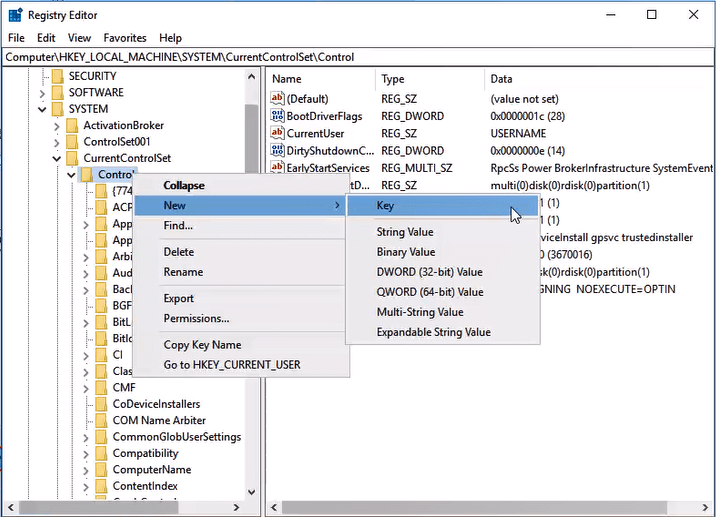Viewport: 717px width, 517px height.
Task: Click the ComputerName folder icon
Action: pos(100,470)
